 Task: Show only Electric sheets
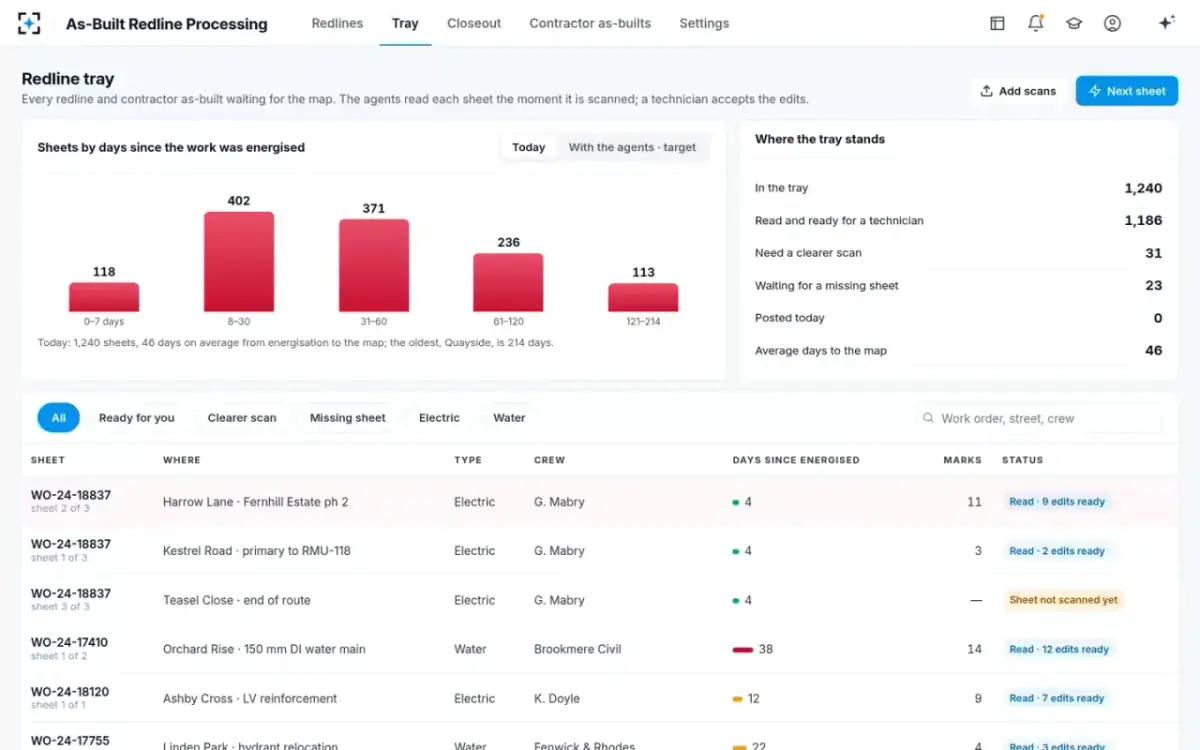point(439,418)
